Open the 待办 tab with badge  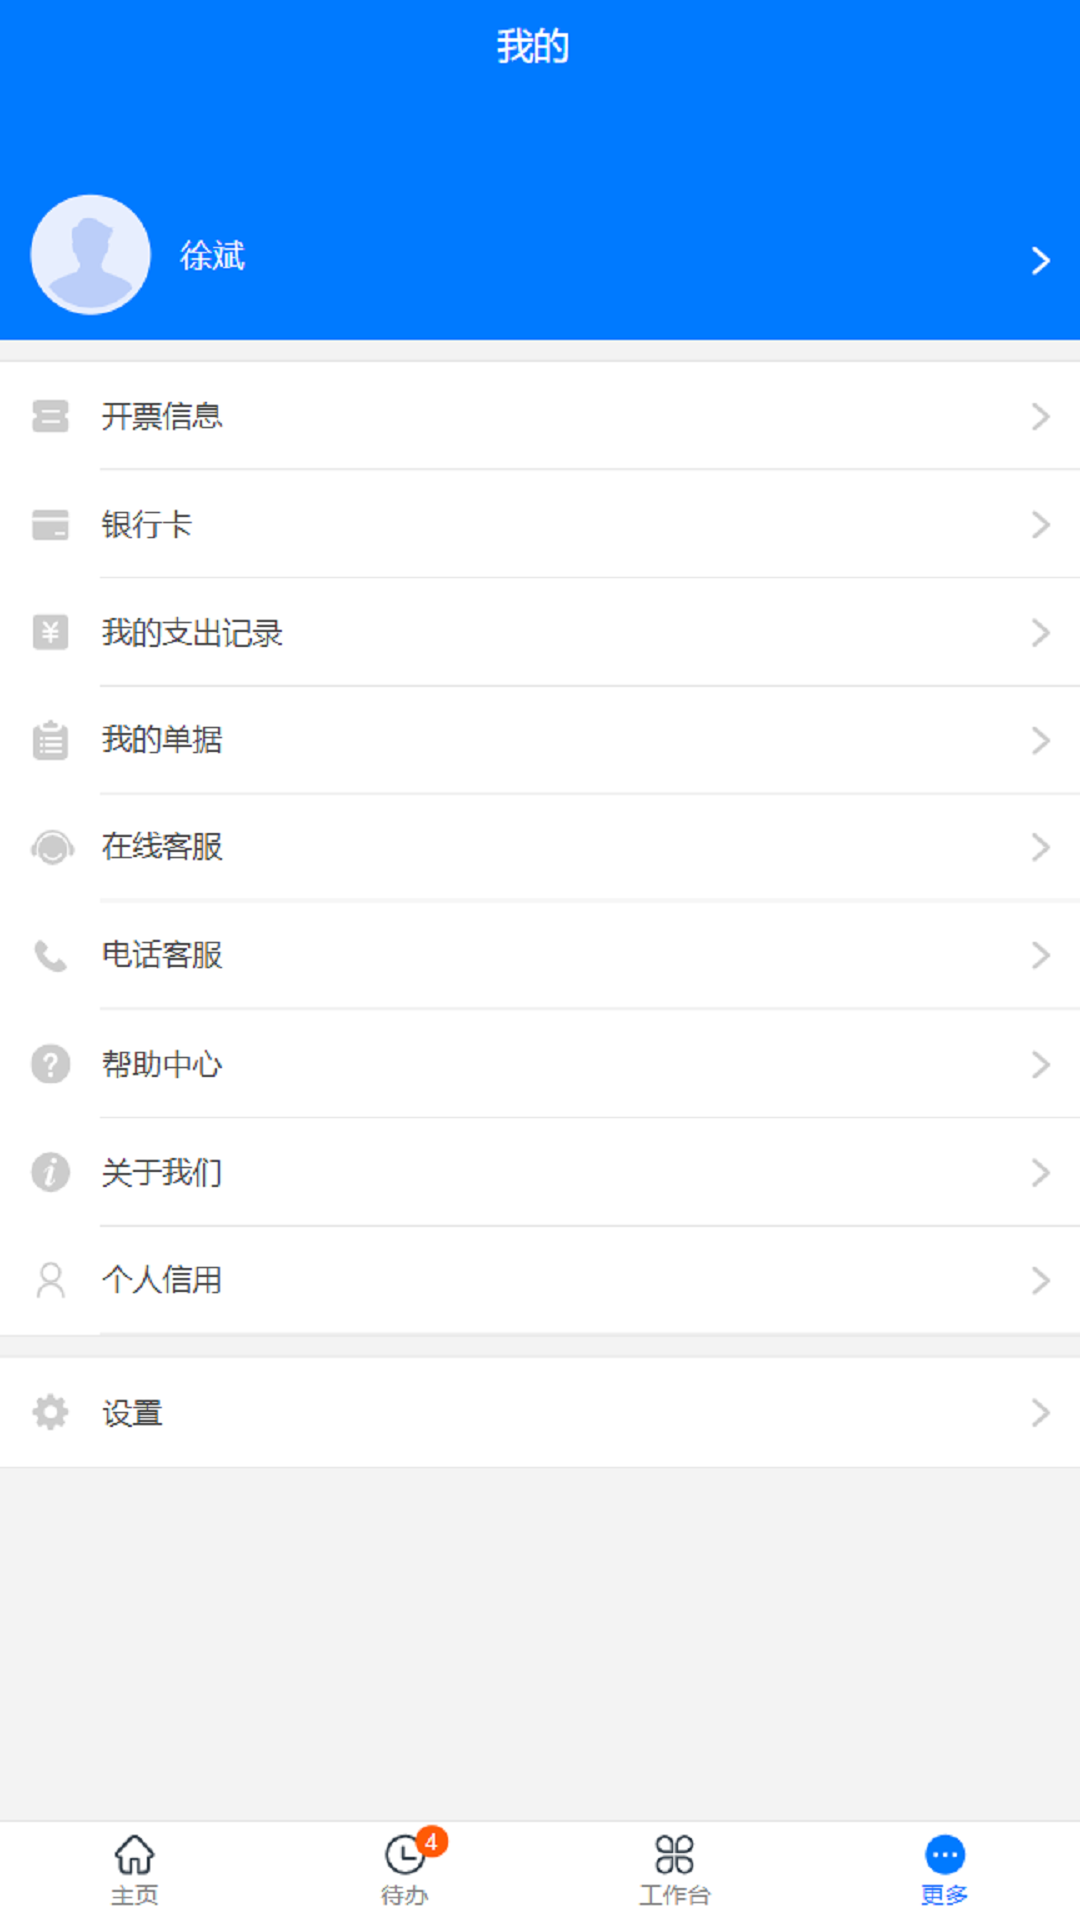coord(405,1868)
